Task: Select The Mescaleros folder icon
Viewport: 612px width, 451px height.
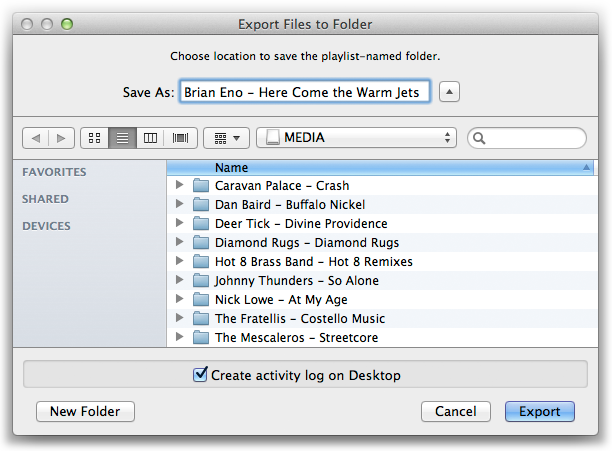Action: 201,337
